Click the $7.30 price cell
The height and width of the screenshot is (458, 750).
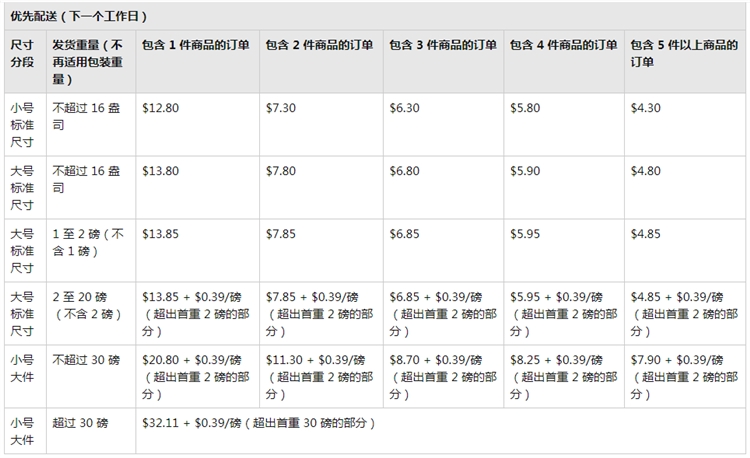pyautogui.click(x=280, y=107)
